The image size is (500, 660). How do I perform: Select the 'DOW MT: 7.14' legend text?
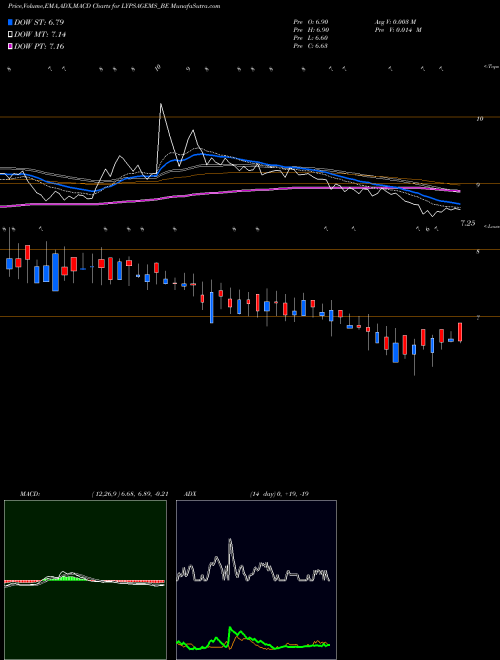40,35
